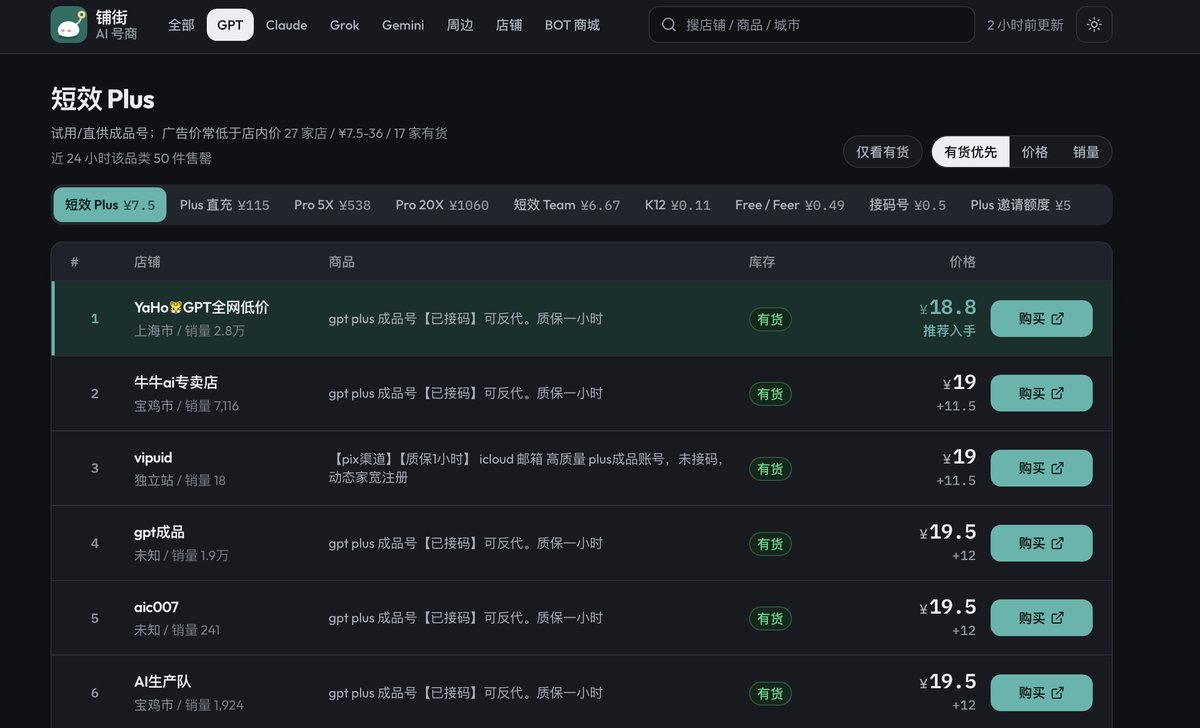The width and height of the screenshot is (1200, 728).
Task: Click 购买 for gpt成品 row
Action: (x=1041, y=543)
